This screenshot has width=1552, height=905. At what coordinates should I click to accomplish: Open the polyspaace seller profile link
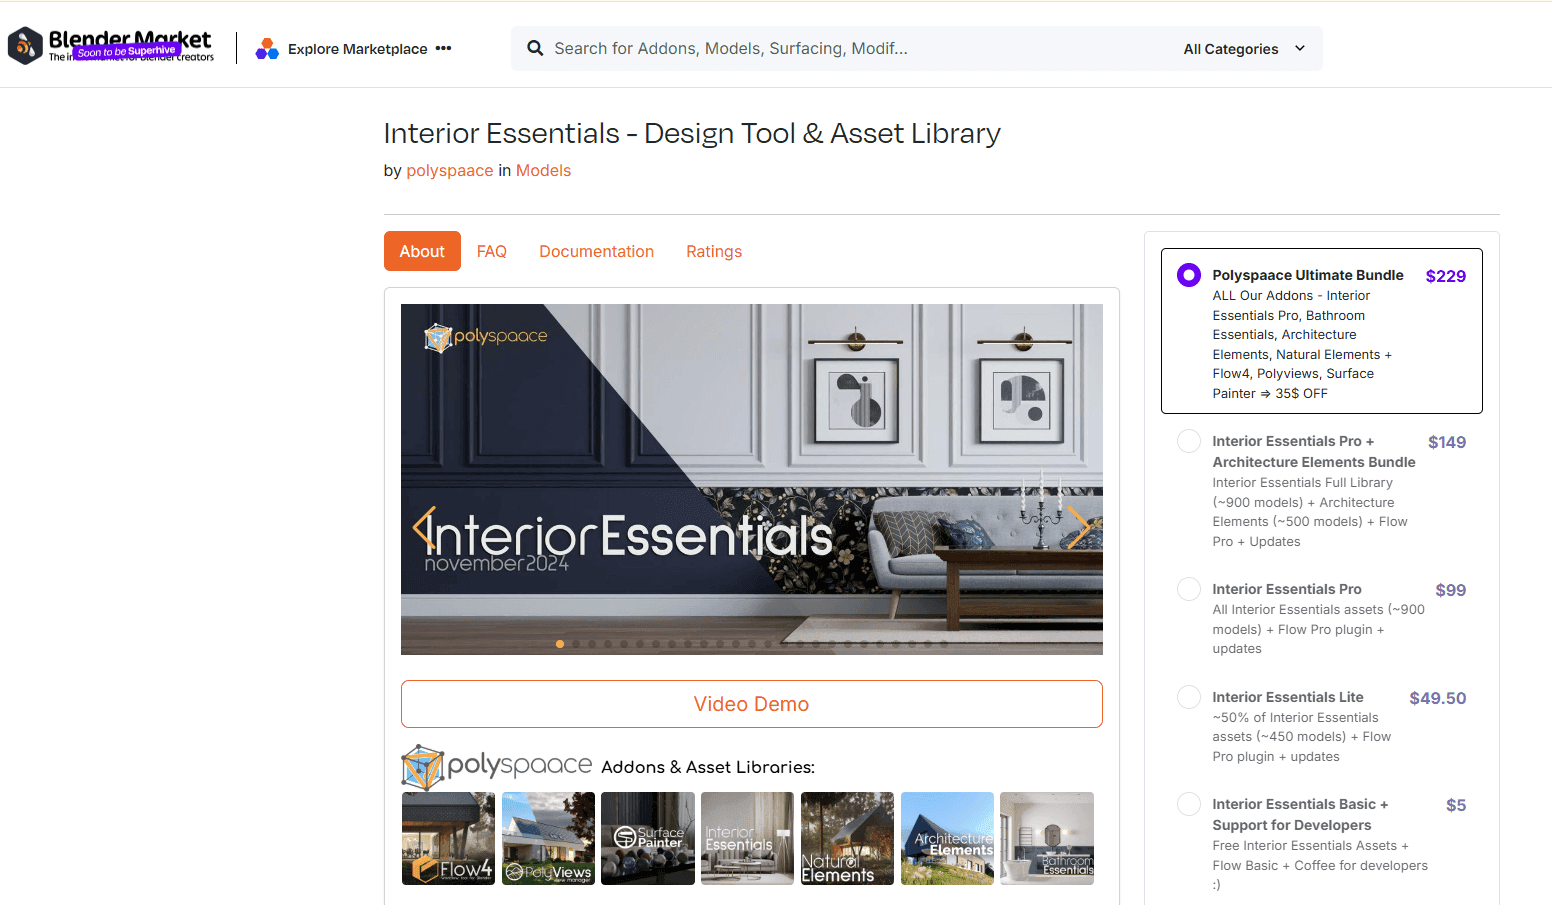click(x=449, y=170)
